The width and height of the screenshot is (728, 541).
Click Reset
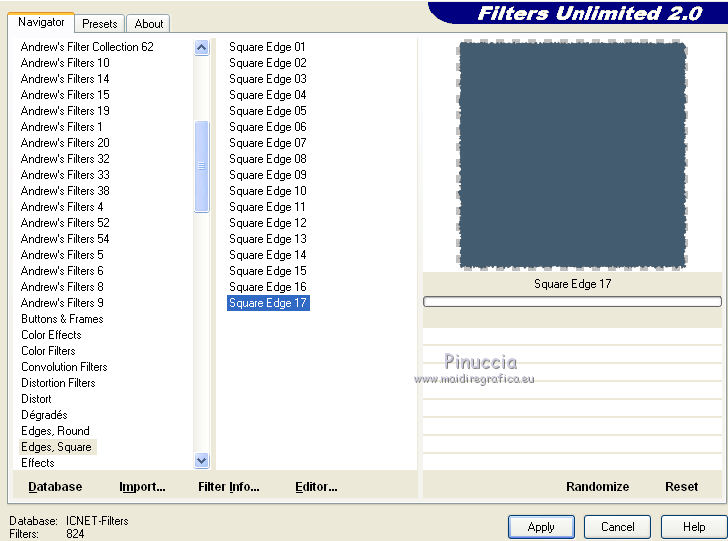point(681,487)
